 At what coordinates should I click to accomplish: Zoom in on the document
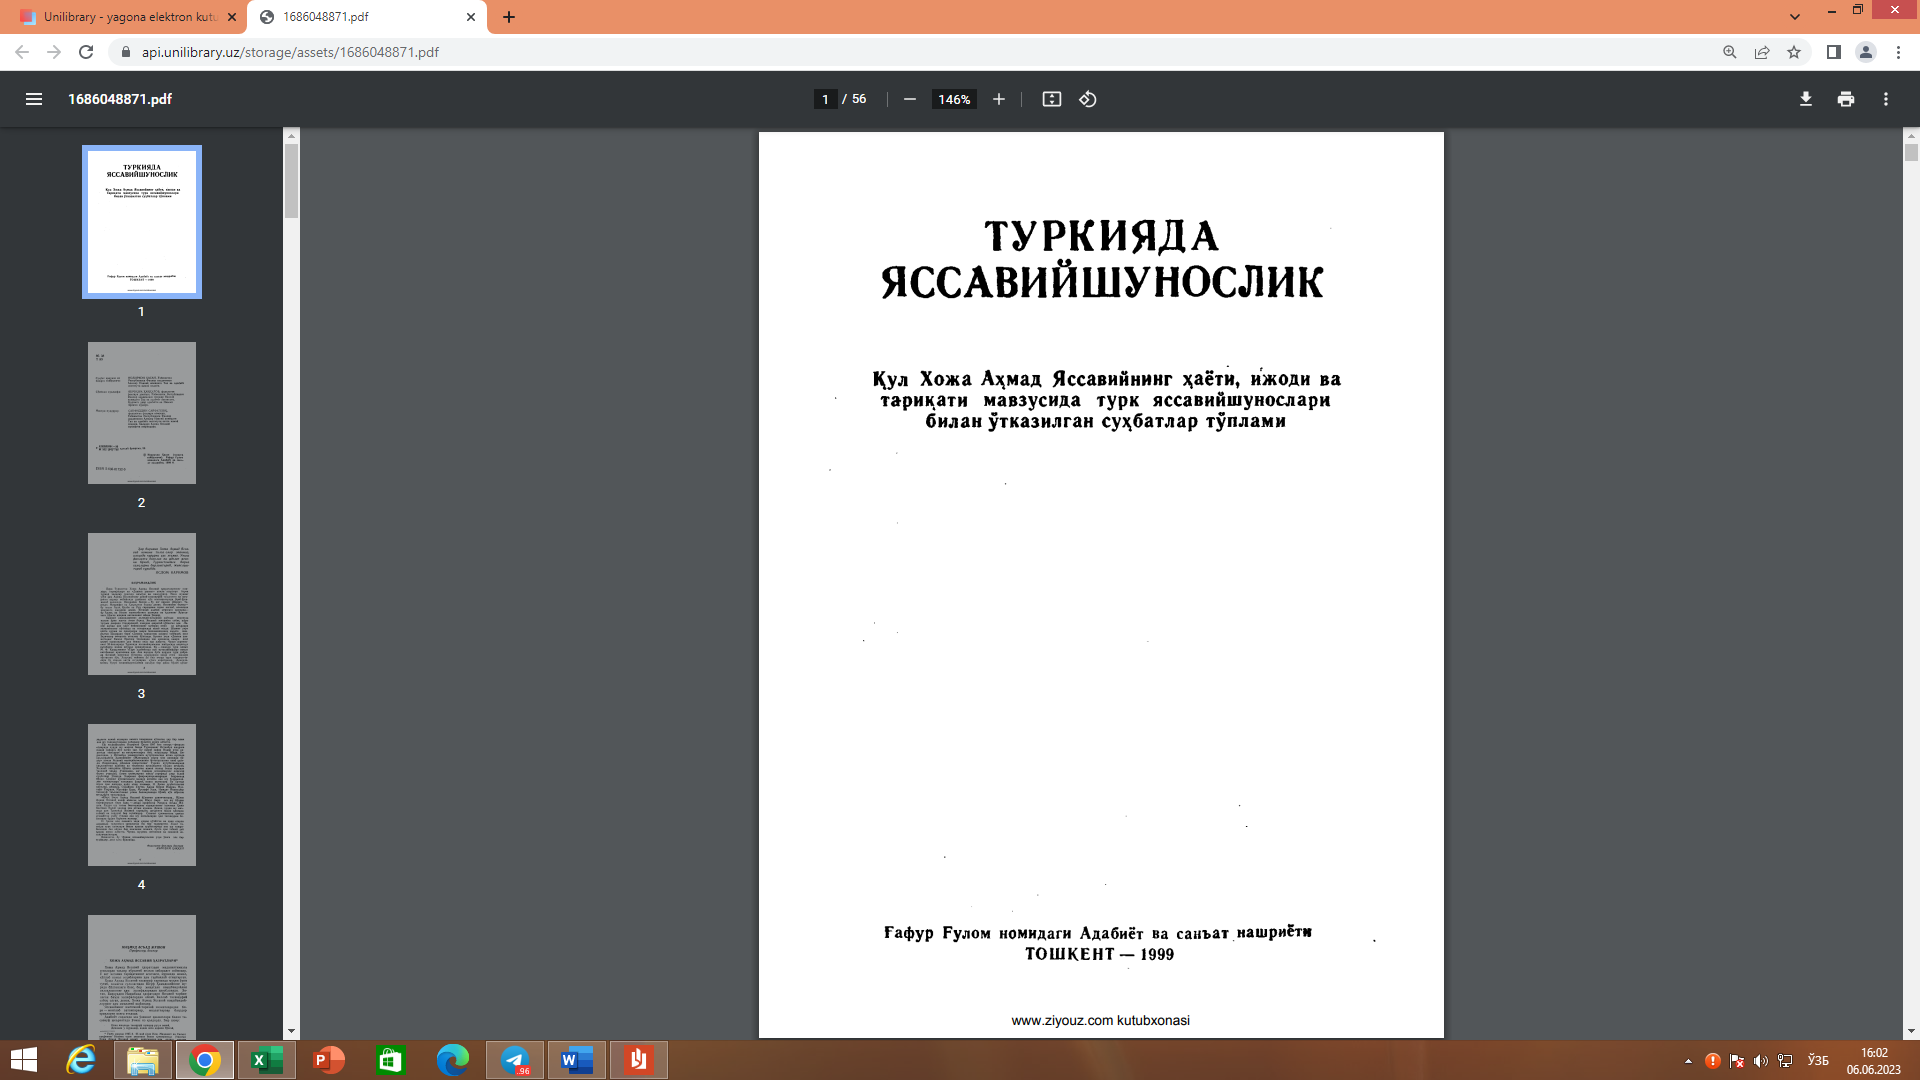click(998, 99)
